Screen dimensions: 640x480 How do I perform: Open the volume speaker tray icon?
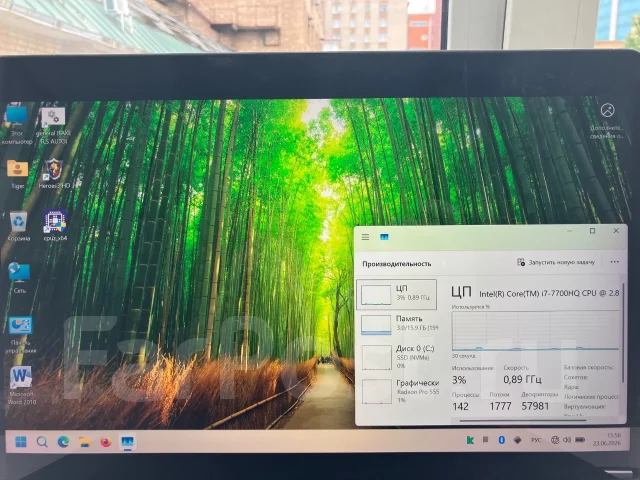click(x=567, y=440)
